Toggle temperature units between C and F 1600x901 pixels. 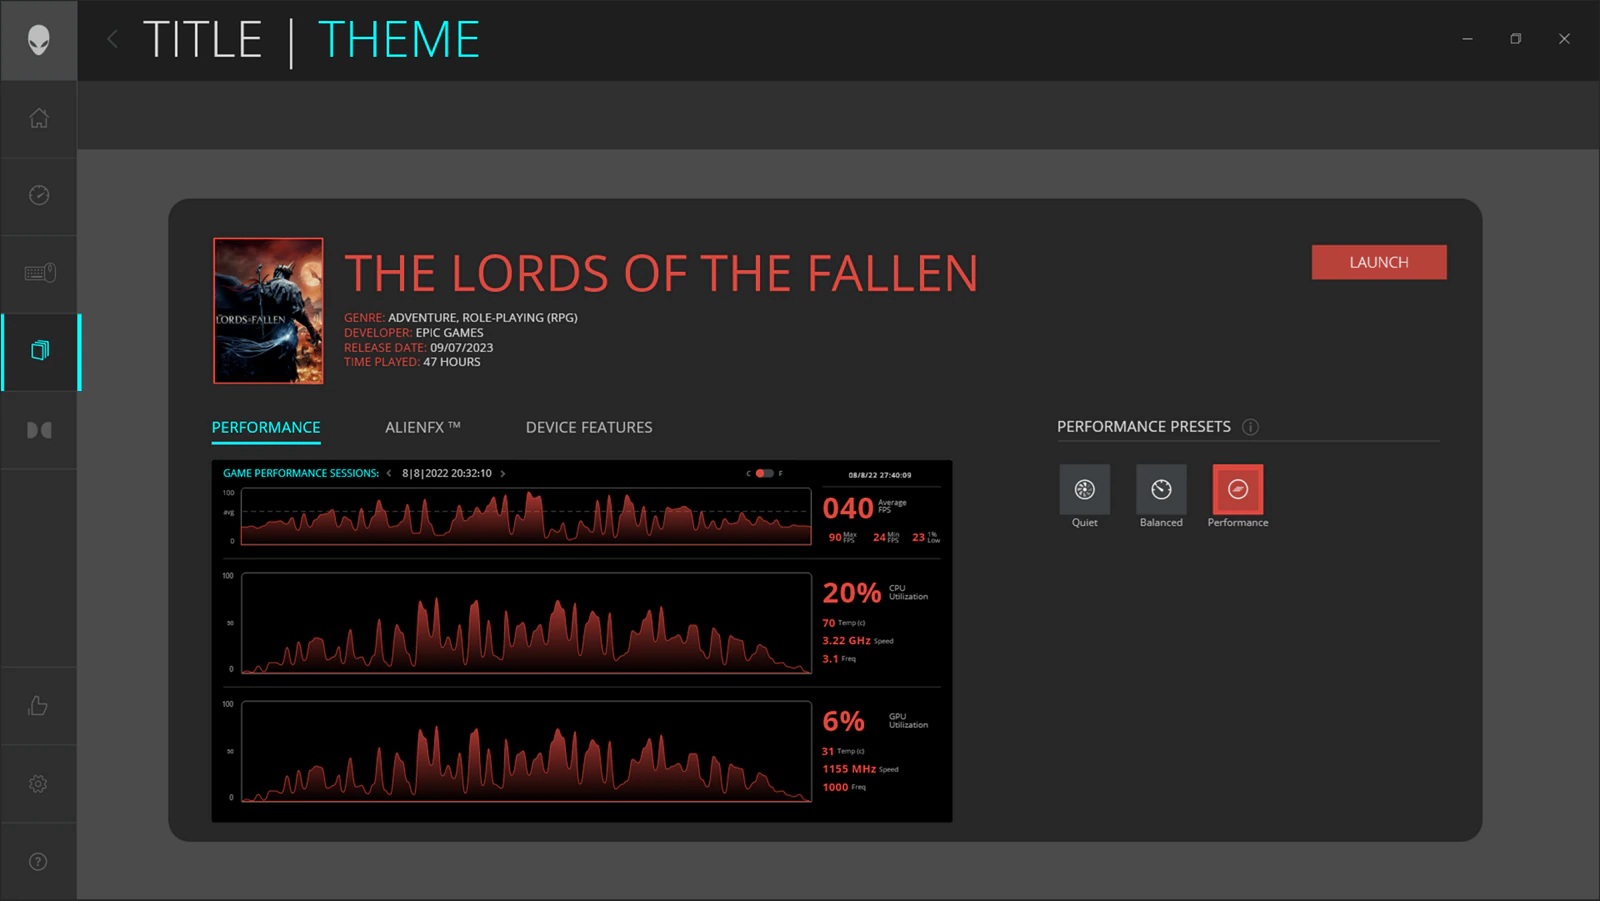[764, 473]
